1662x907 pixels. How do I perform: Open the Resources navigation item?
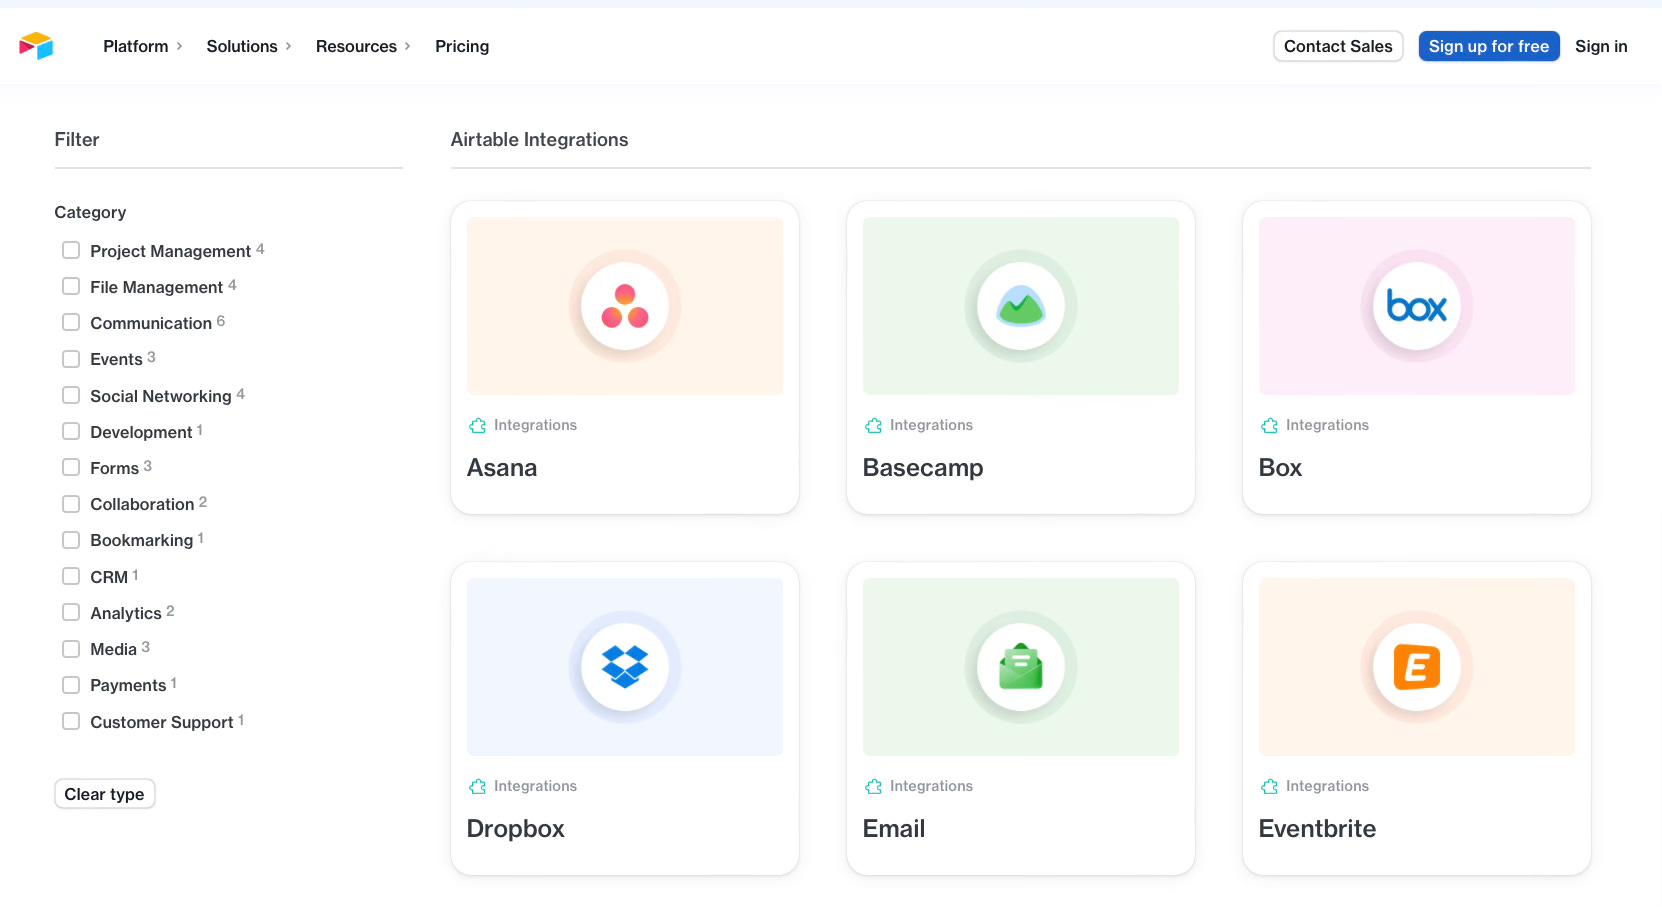(x=356, y=46)
